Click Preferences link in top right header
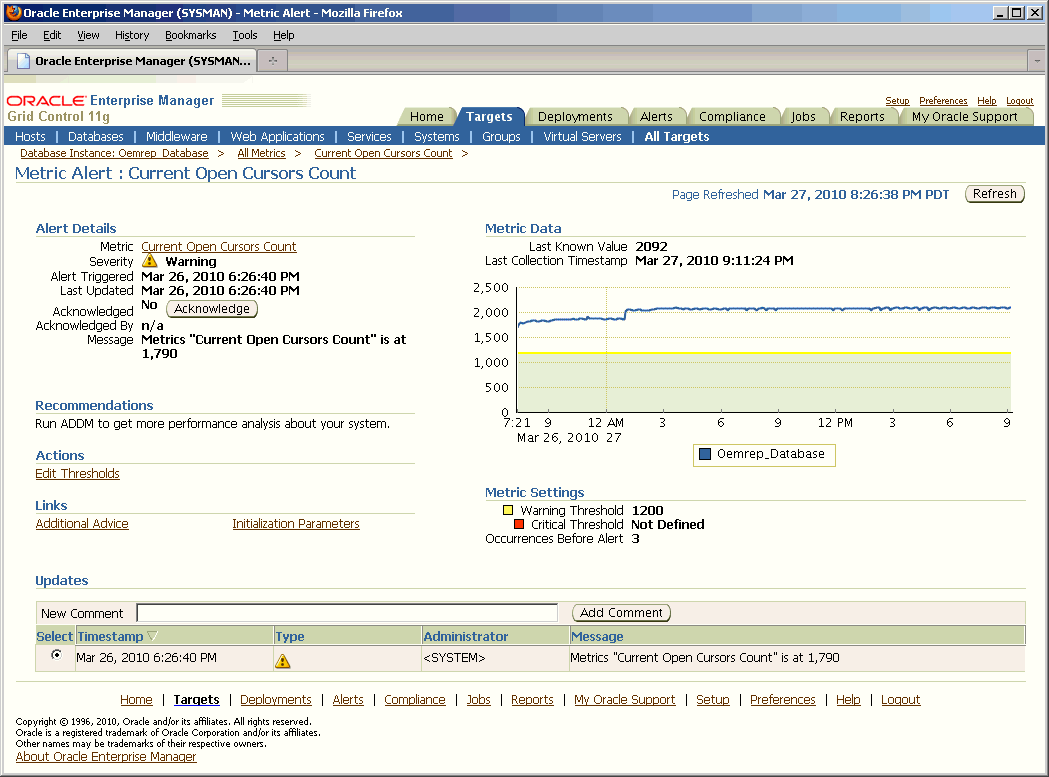This screenshot has height=777, width=1049. [x=943, y=101]
